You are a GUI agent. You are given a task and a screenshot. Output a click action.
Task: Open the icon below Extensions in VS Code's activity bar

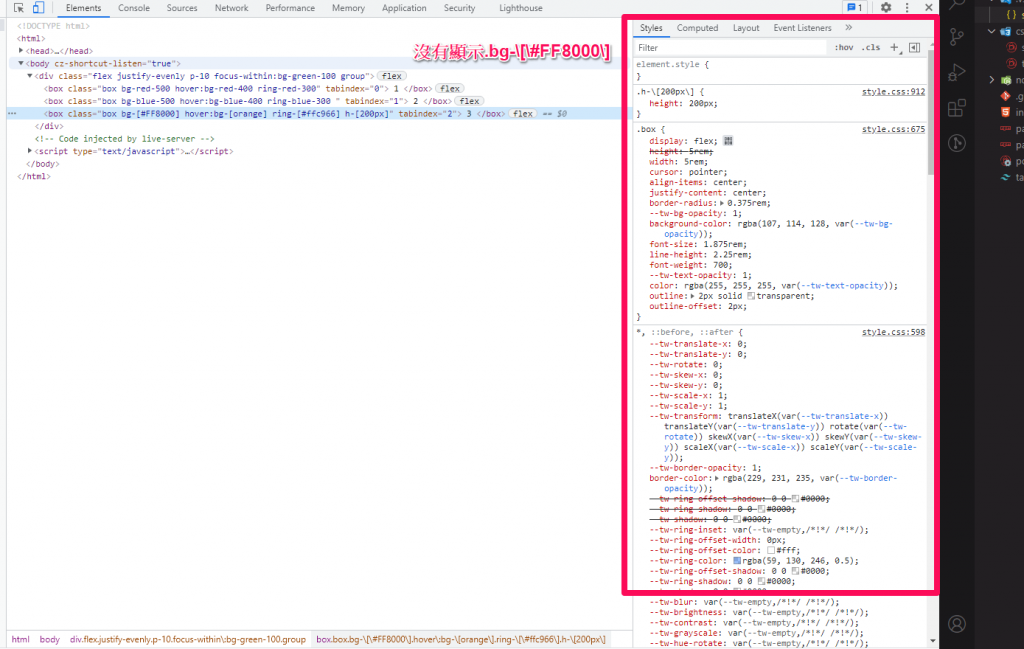pyautogui.click(x=957, y=143)
